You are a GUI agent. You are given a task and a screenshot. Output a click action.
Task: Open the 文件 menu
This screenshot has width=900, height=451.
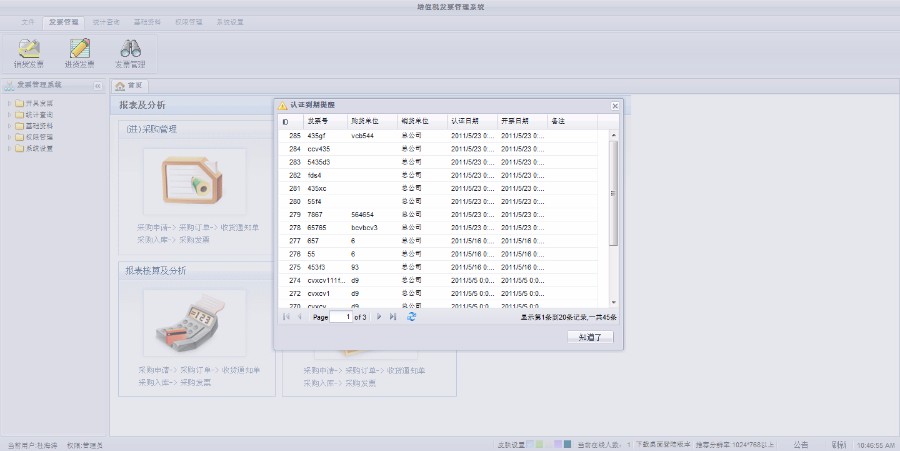pyautogui.click(x=28, y=21)
